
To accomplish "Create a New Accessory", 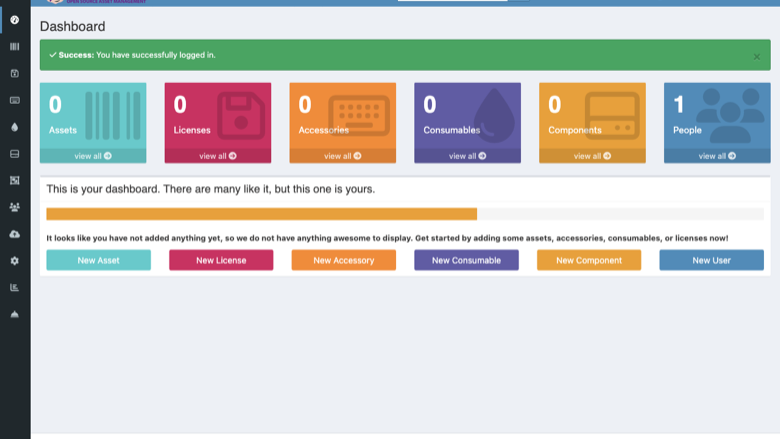I will [344, 260].
